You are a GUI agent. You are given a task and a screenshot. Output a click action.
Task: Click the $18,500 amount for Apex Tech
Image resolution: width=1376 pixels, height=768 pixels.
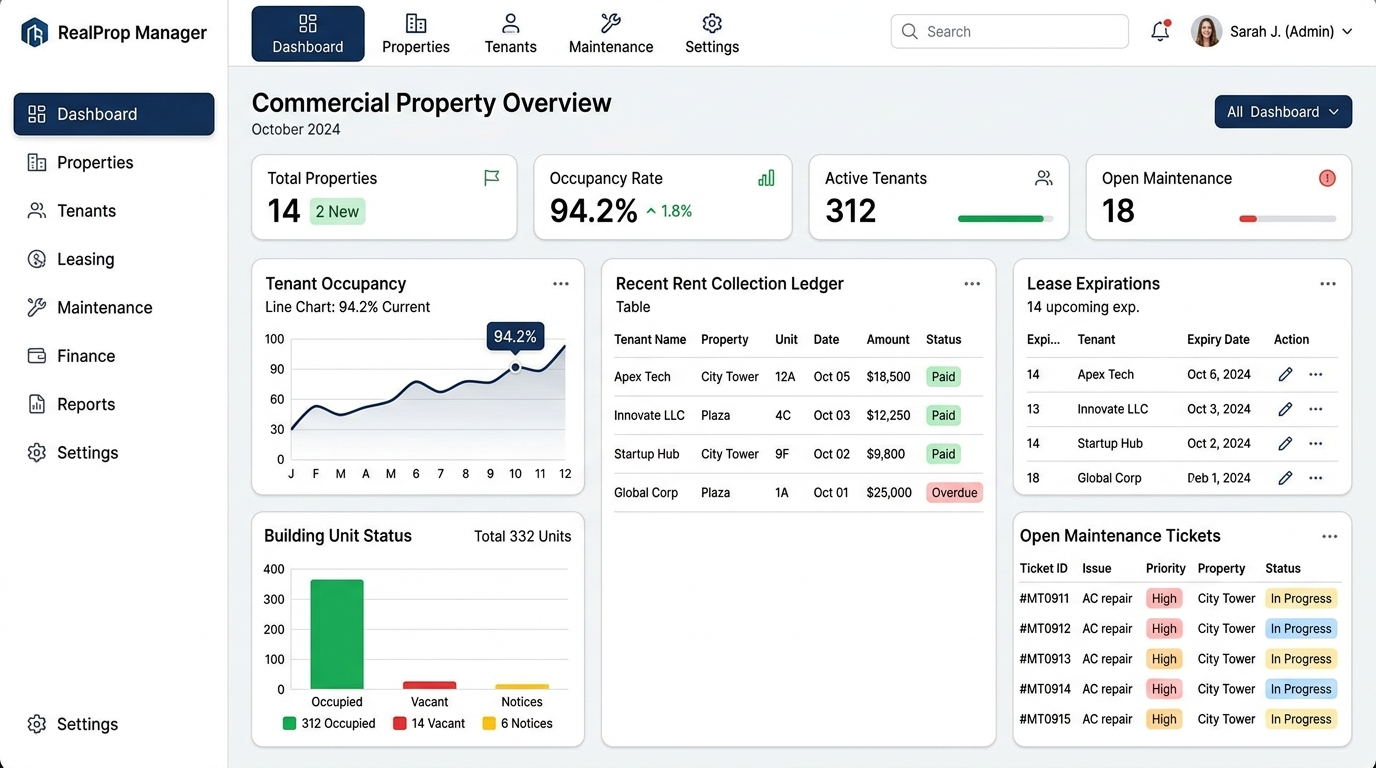tap(888, 377)
